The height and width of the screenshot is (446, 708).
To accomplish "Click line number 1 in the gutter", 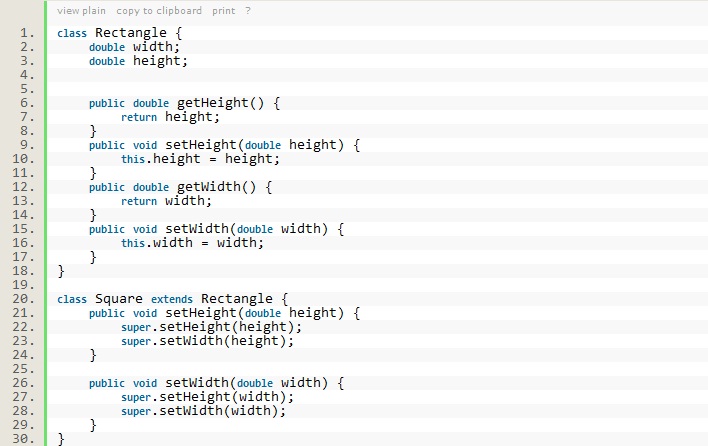I will click(x=27, y=32).
